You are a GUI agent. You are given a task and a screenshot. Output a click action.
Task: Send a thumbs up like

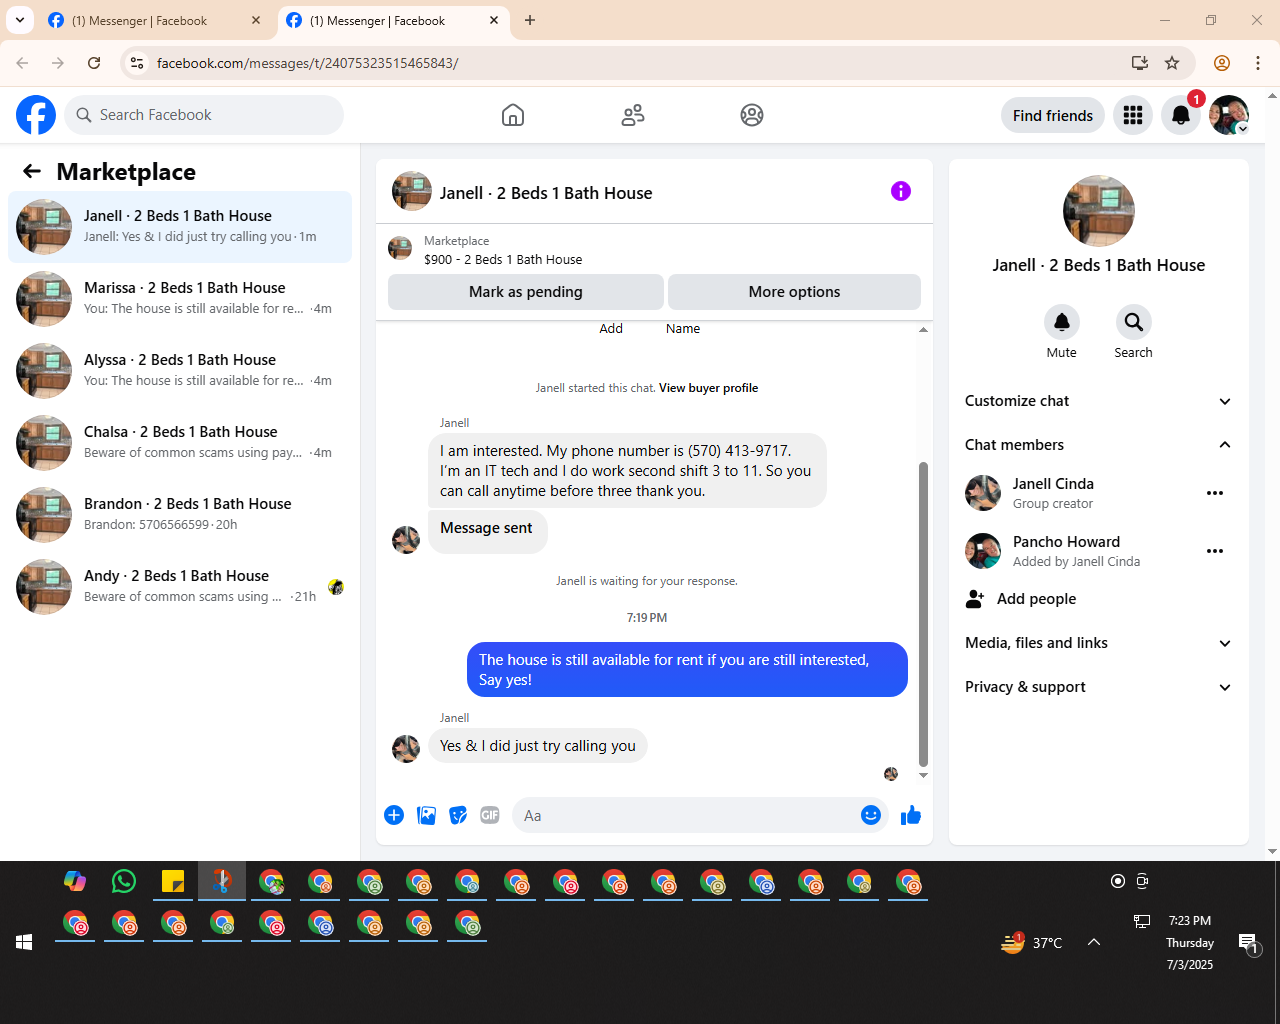911,815
